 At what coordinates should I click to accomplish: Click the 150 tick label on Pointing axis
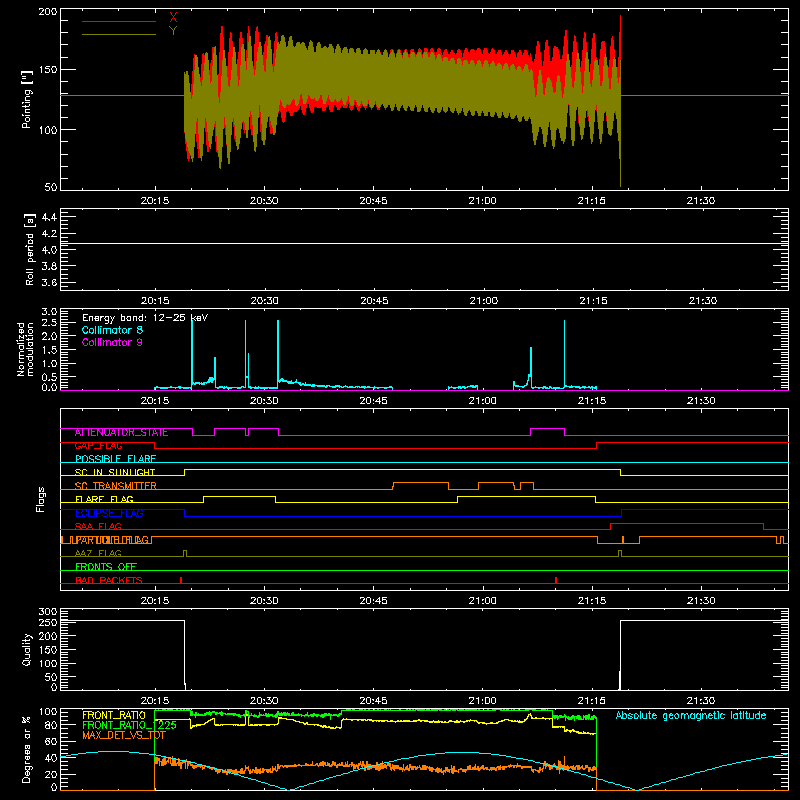click(48, 70)
